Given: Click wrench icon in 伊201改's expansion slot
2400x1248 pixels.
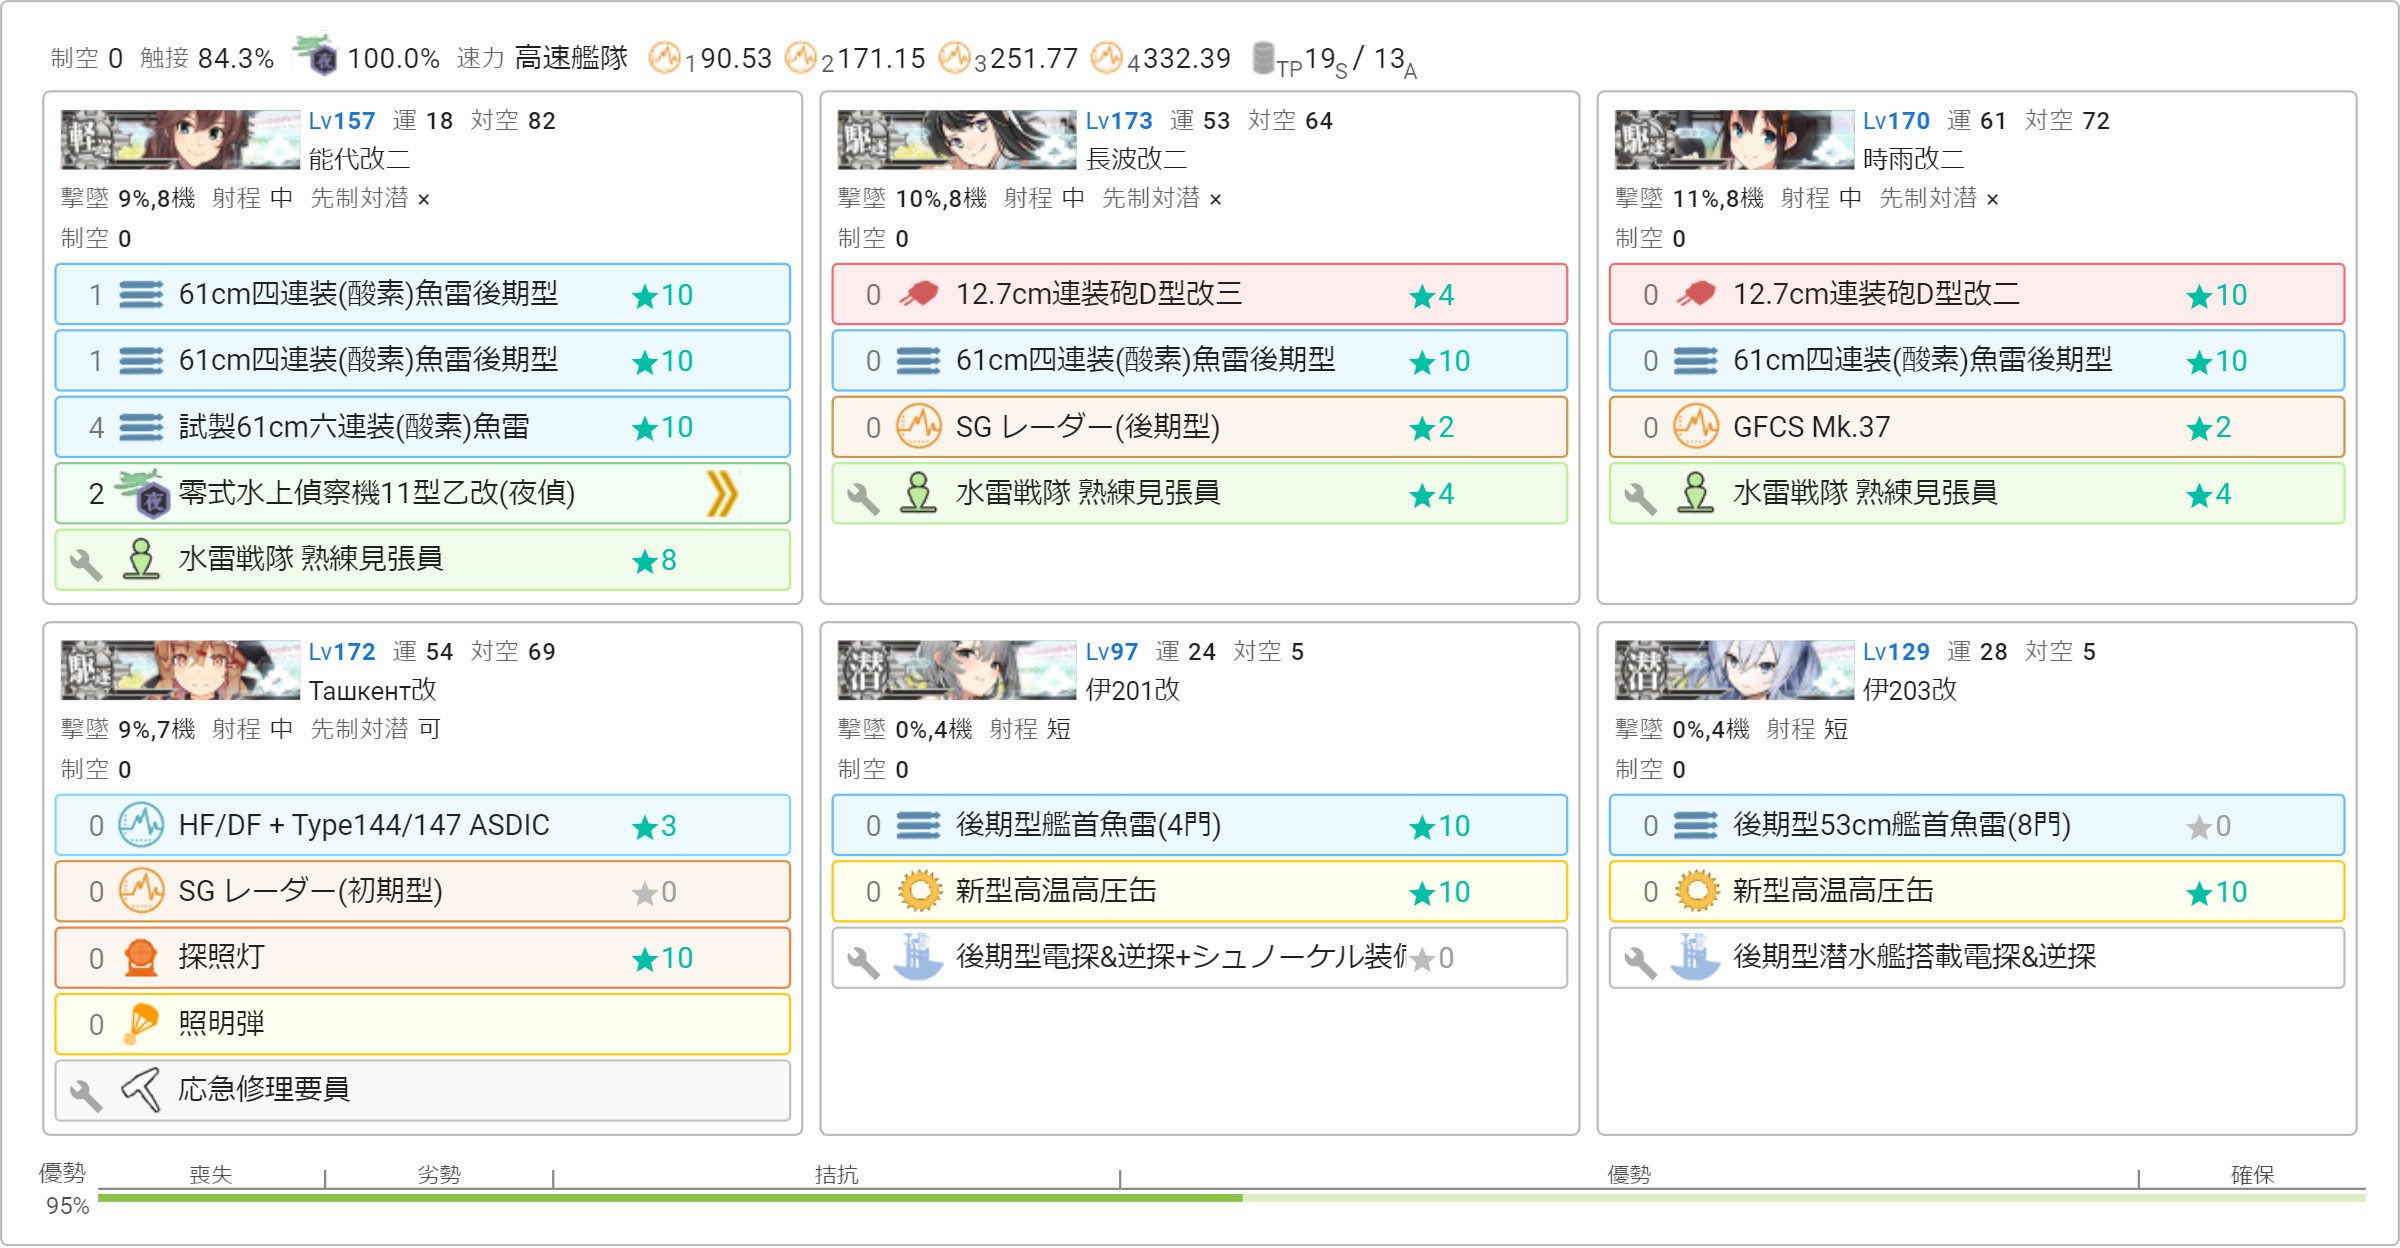Looking at the screenshot, I should click(x=863, y=961).
